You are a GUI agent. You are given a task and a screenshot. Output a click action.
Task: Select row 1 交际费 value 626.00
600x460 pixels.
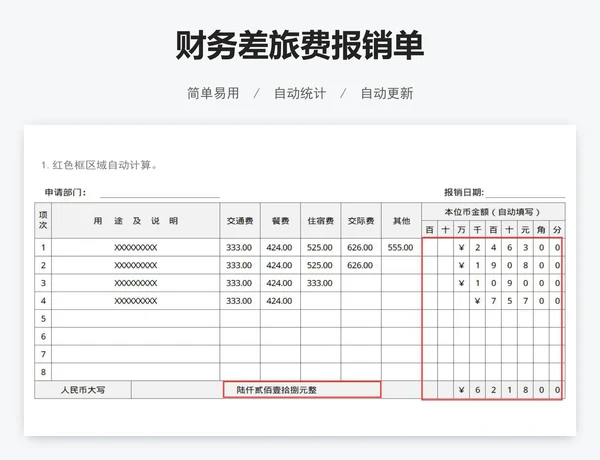pyautogui.click(x=361, y=248)
